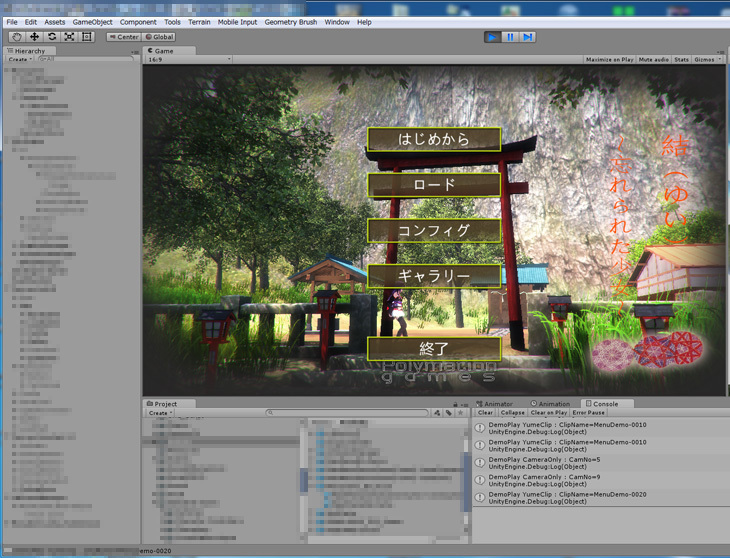Screen dimensions: 730x558
Task: Toggle the Stats overlay
Action: pyautogui.click(x=681, y=60)
